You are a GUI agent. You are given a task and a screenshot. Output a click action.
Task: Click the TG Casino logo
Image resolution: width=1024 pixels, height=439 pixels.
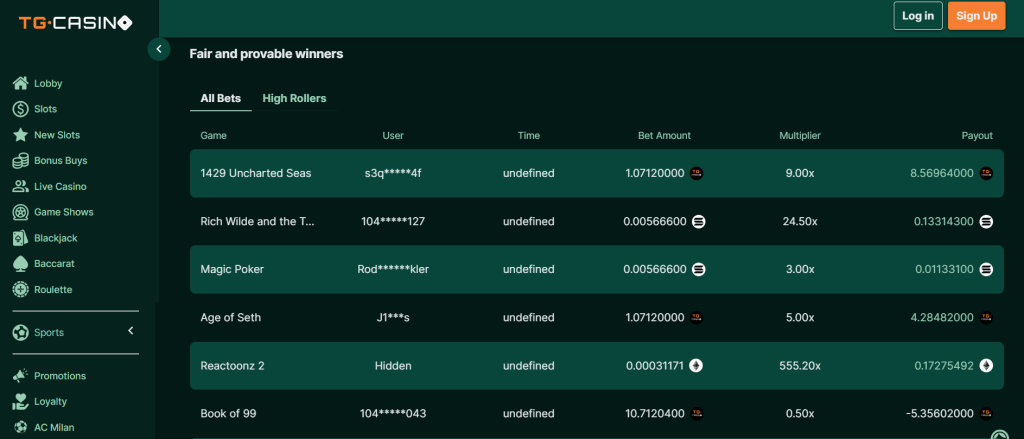coord(75,22)
